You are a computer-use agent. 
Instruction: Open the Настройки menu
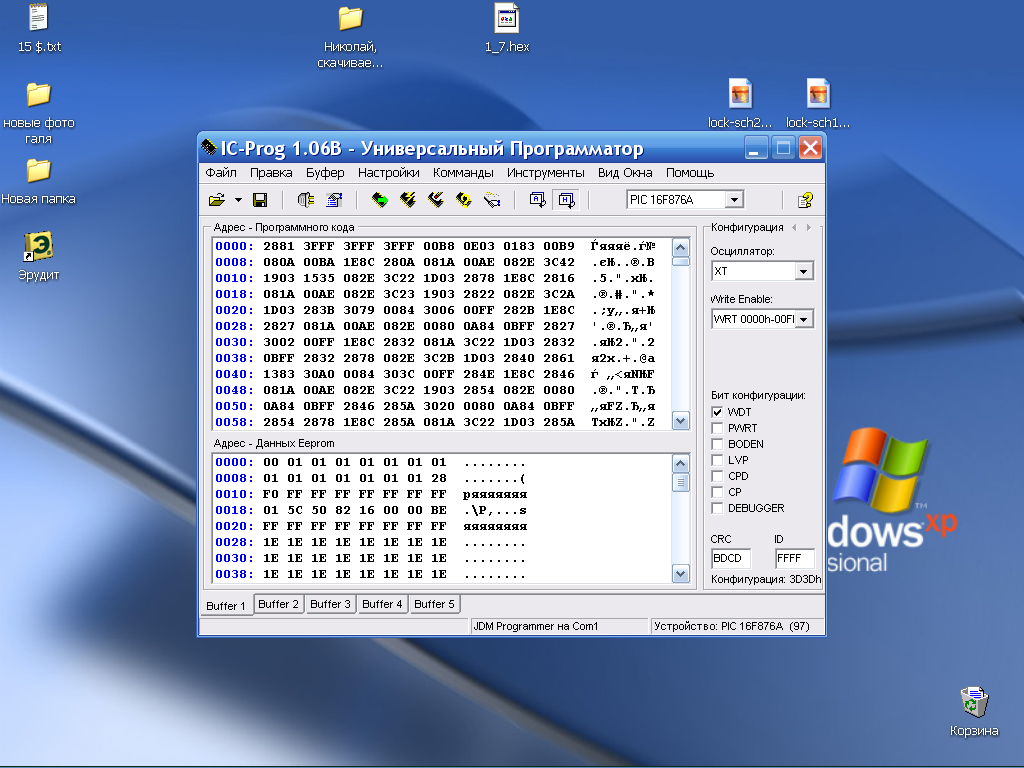pos(389,172)
